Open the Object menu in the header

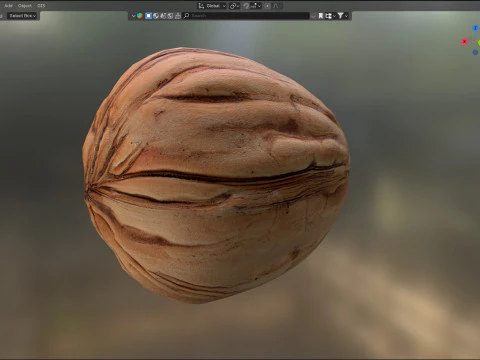pos(25,6)
